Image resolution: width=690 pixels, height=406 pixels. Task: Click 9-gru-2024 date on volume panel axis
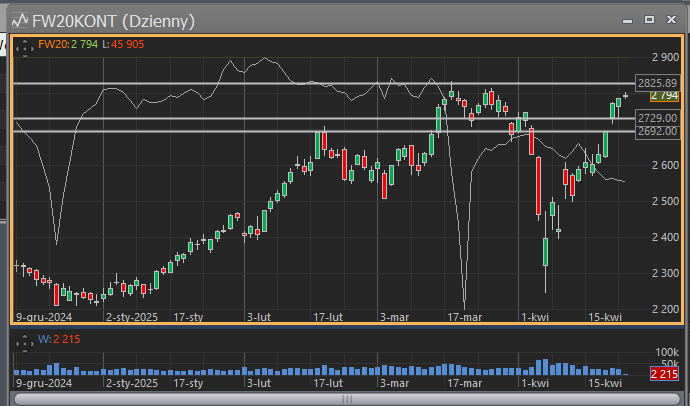pos(44,383)
